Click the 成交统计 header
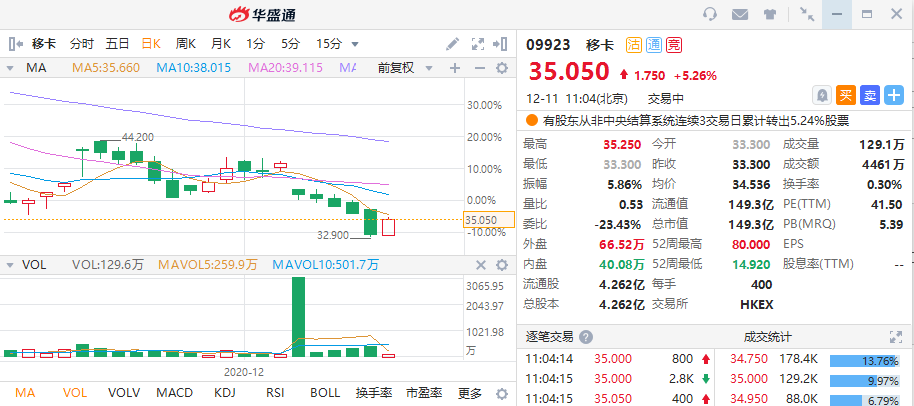This screenshot has width=914, height=406. 768,337
